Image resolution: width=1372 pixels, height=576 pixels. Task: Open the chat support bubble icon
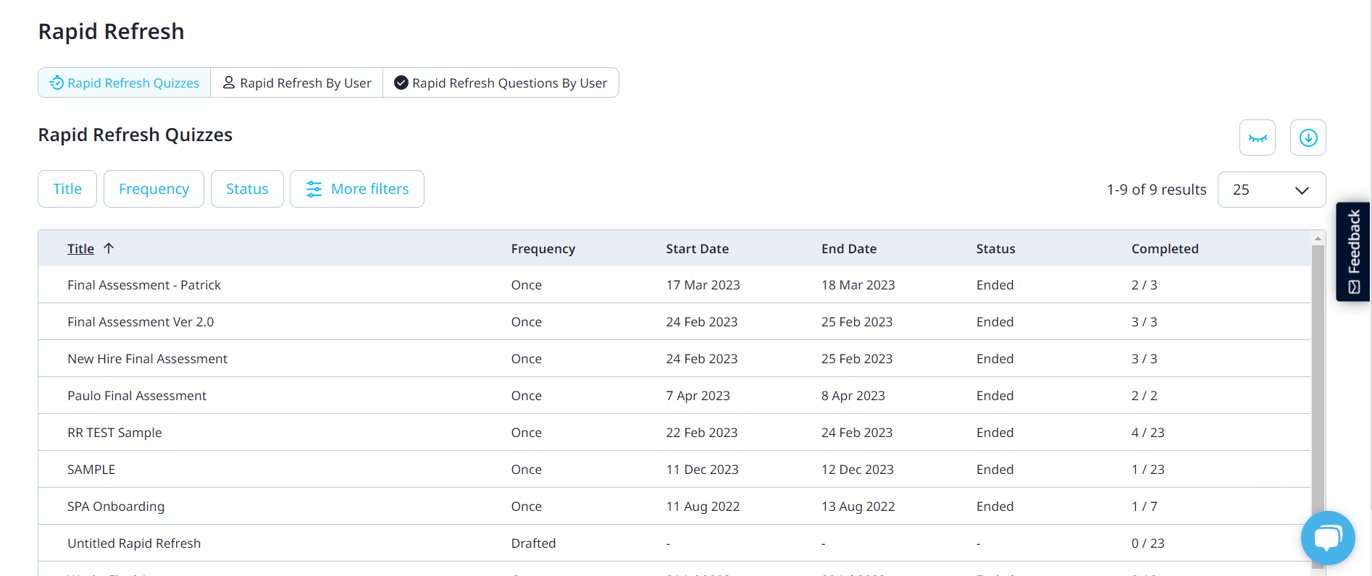tap(1327, 538)
